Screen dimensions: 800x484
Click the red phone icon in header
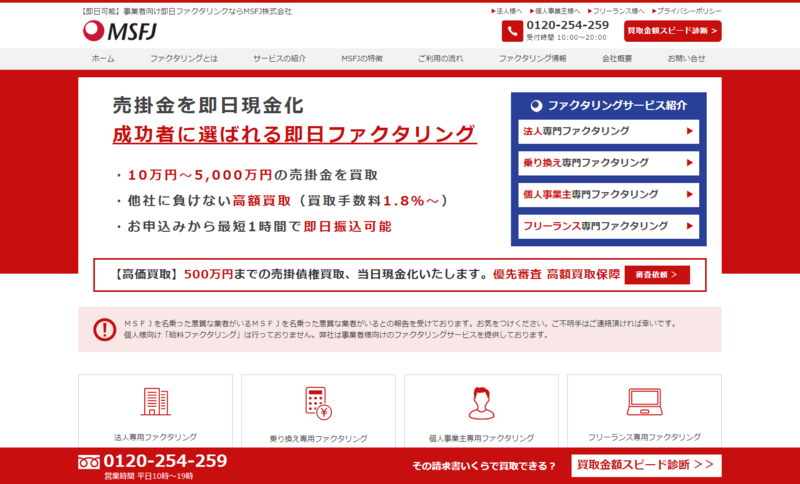(512, 31)
